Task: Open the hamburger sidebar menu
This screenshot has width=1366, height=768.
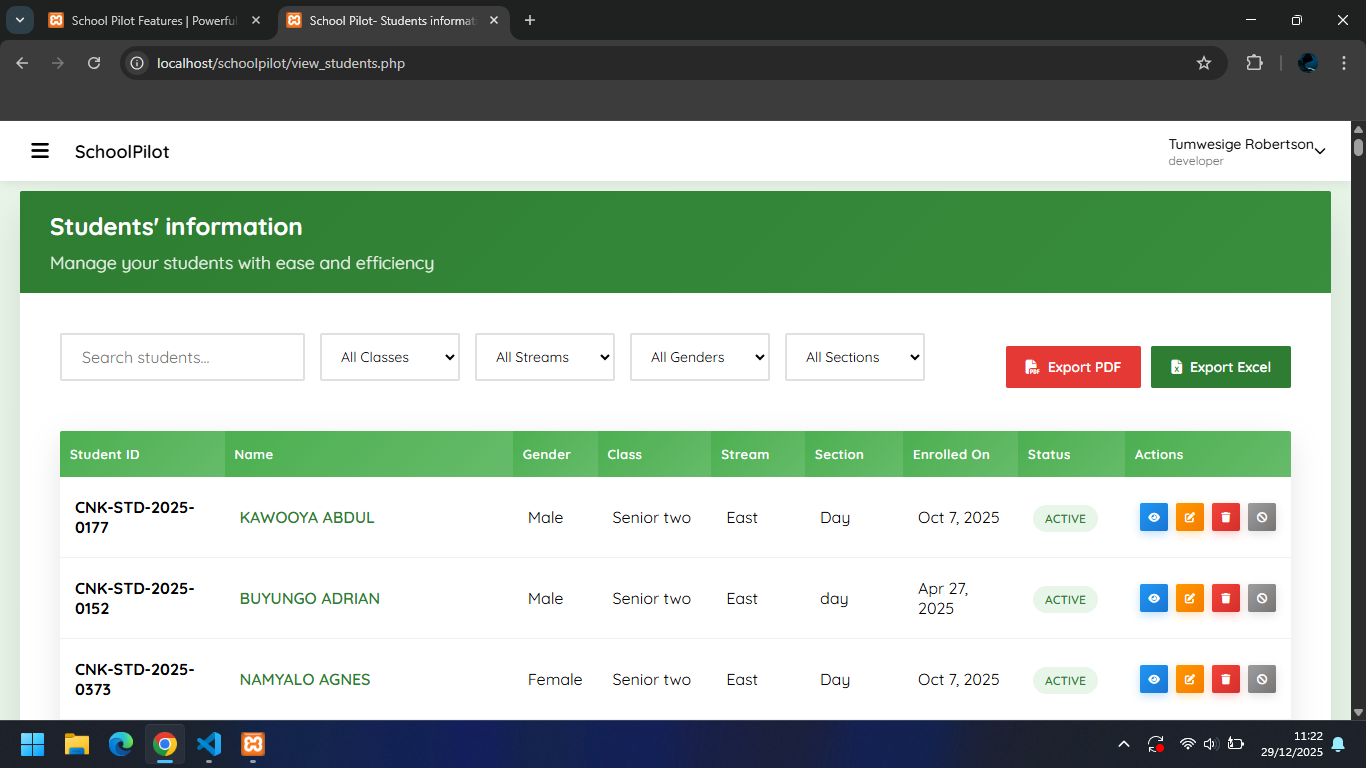Action: (40, 151)
